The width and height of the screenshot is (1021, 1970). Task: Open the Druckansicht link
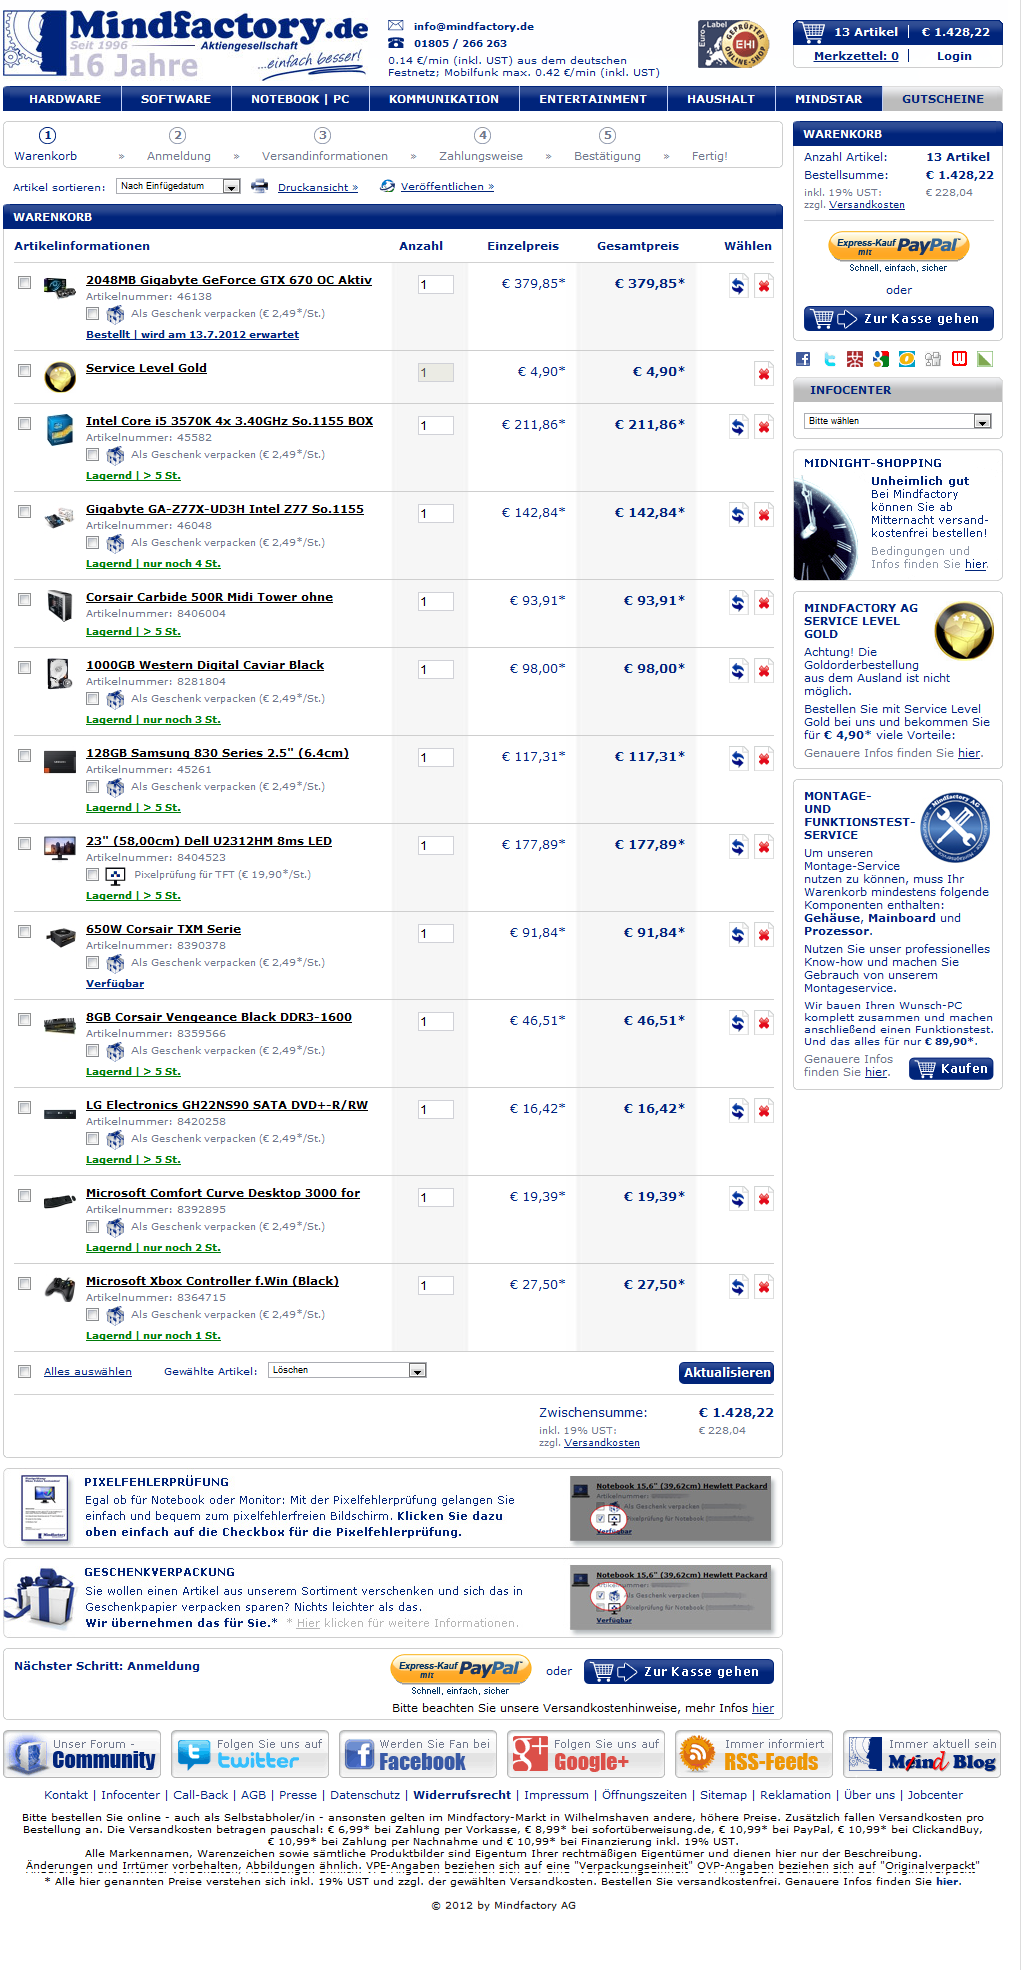[x=318, y=187]
